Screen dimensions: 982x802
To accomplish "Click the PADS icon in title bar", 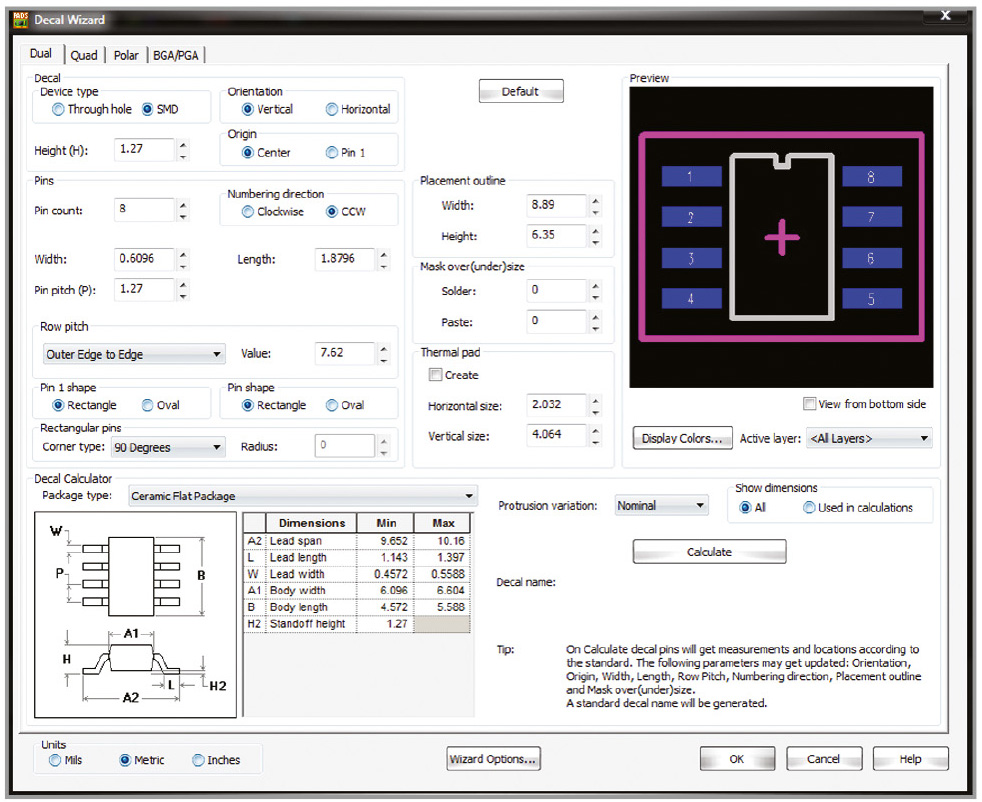I will pos(20,19).
